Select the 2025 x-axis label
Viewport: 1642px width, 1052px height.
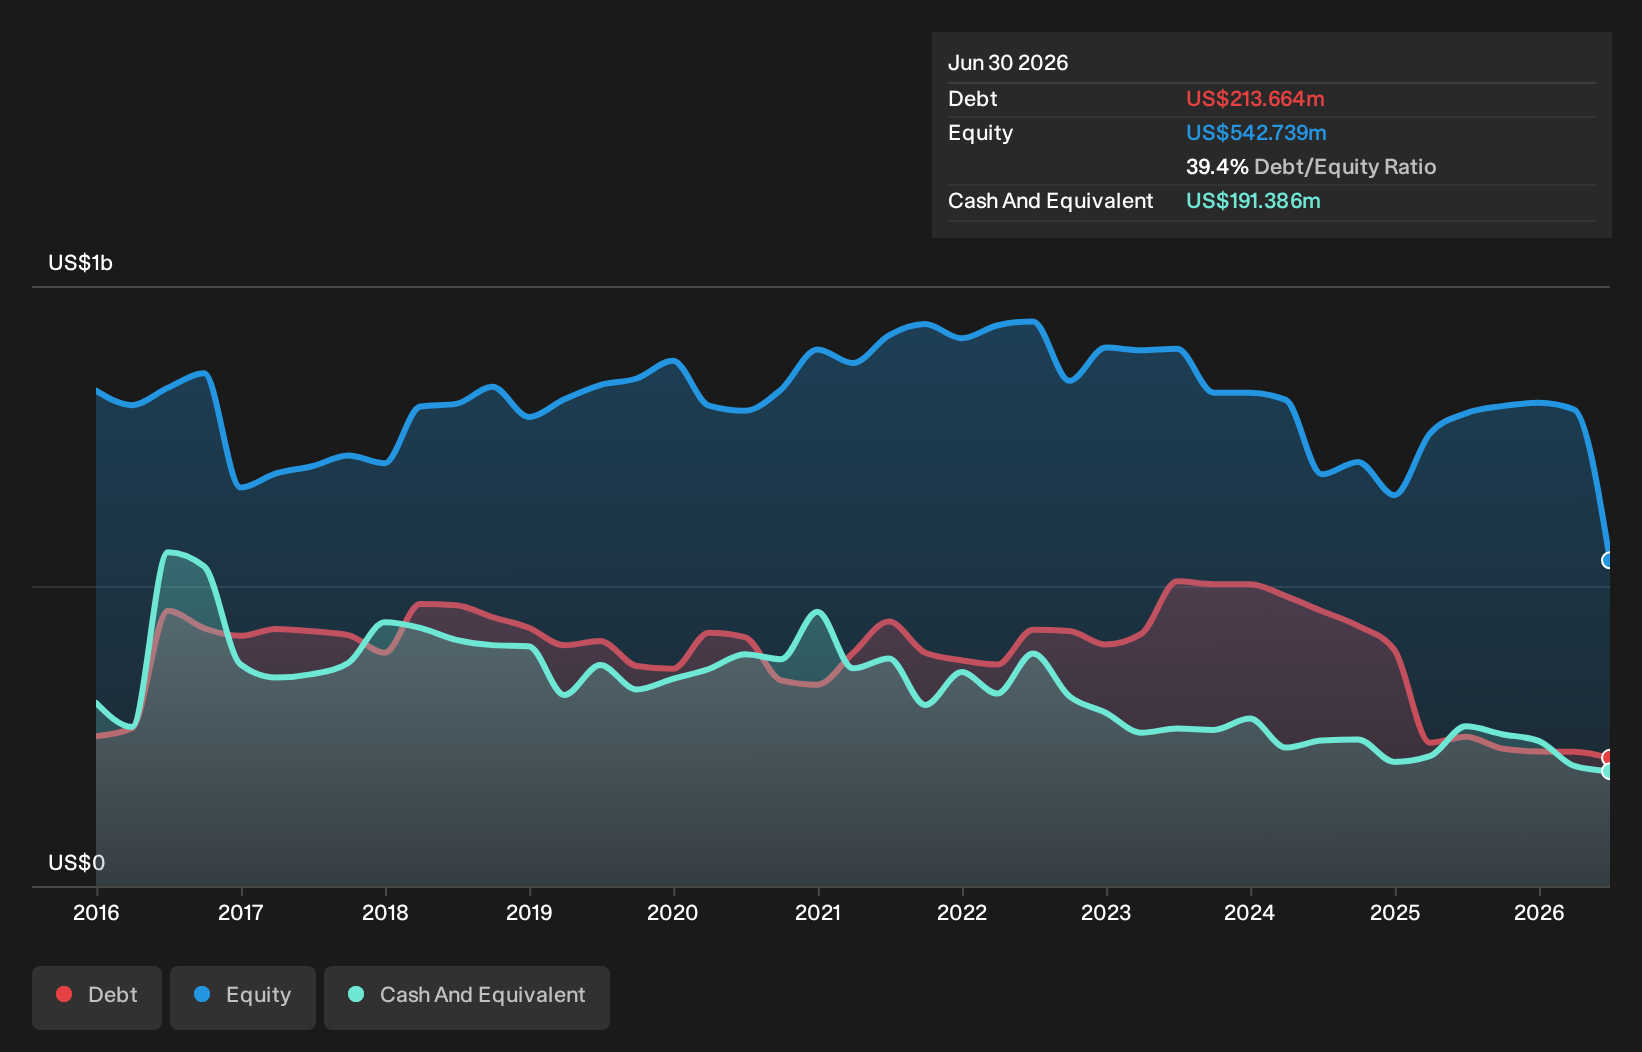coord(1395,912)
